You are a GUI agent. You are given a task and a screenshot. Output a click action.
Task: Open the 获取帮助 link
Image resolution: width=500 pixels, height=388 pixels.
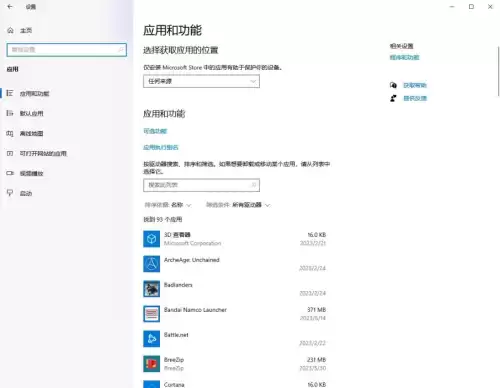click(x=415, y=85)
